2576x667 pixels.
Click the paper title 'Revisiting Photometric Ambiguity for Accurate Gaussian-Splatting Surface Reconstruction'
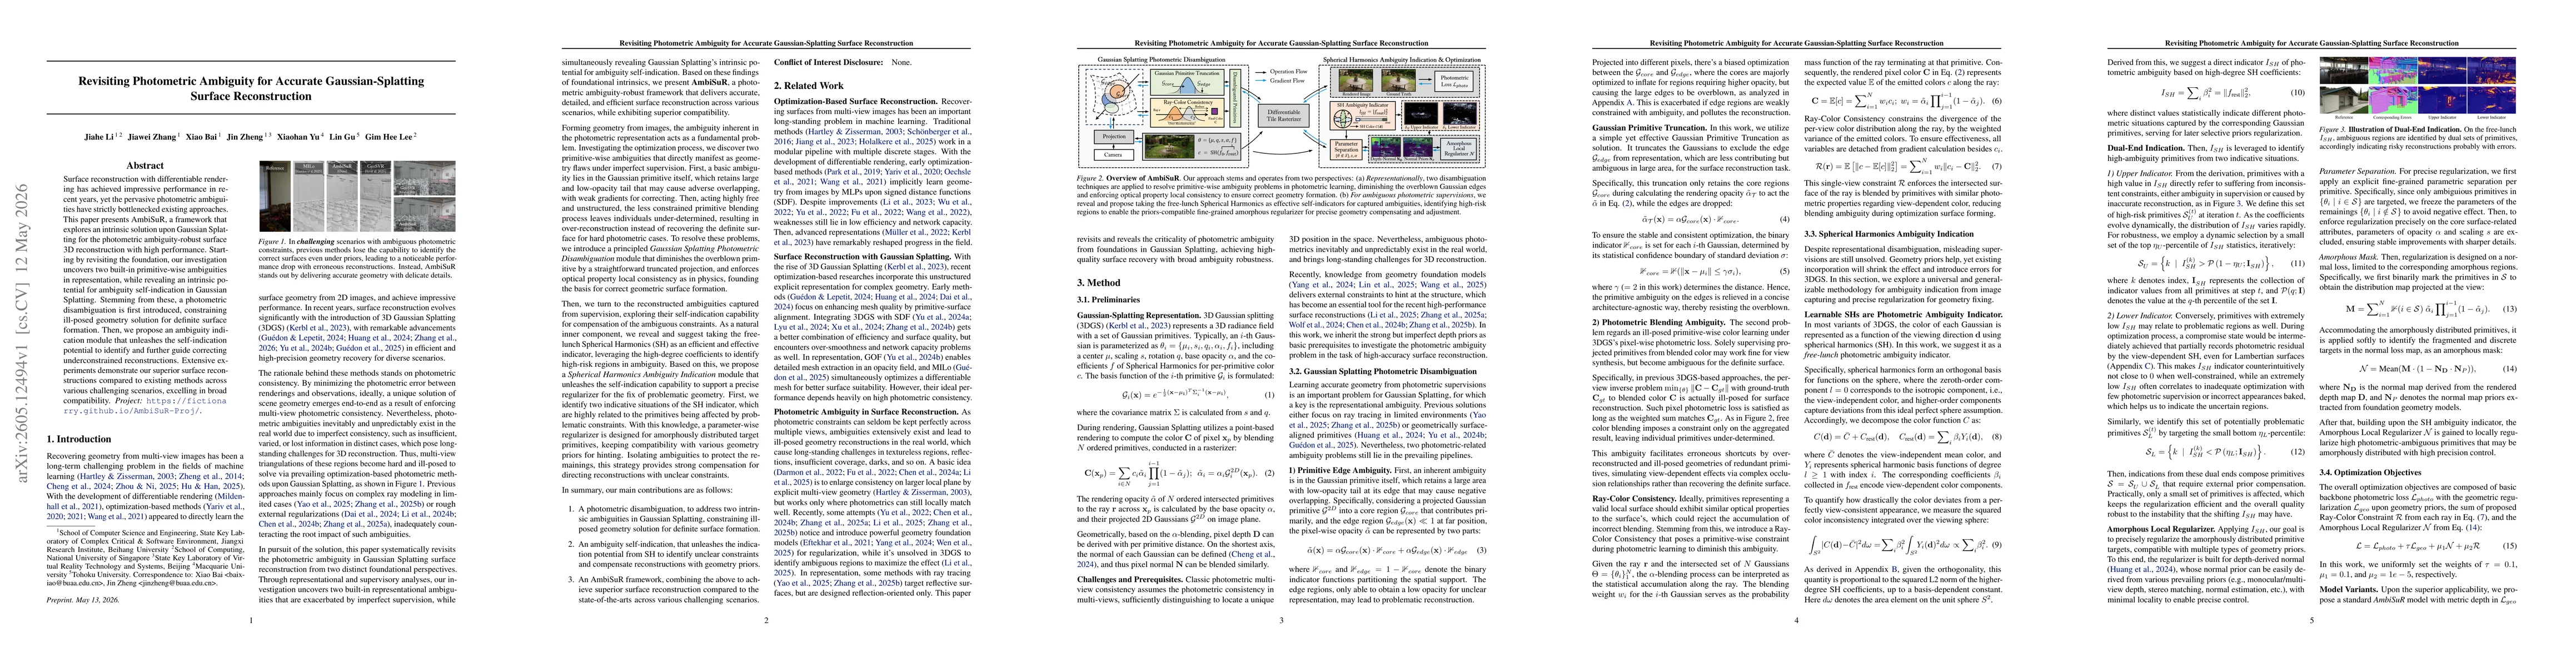[251, 89]
